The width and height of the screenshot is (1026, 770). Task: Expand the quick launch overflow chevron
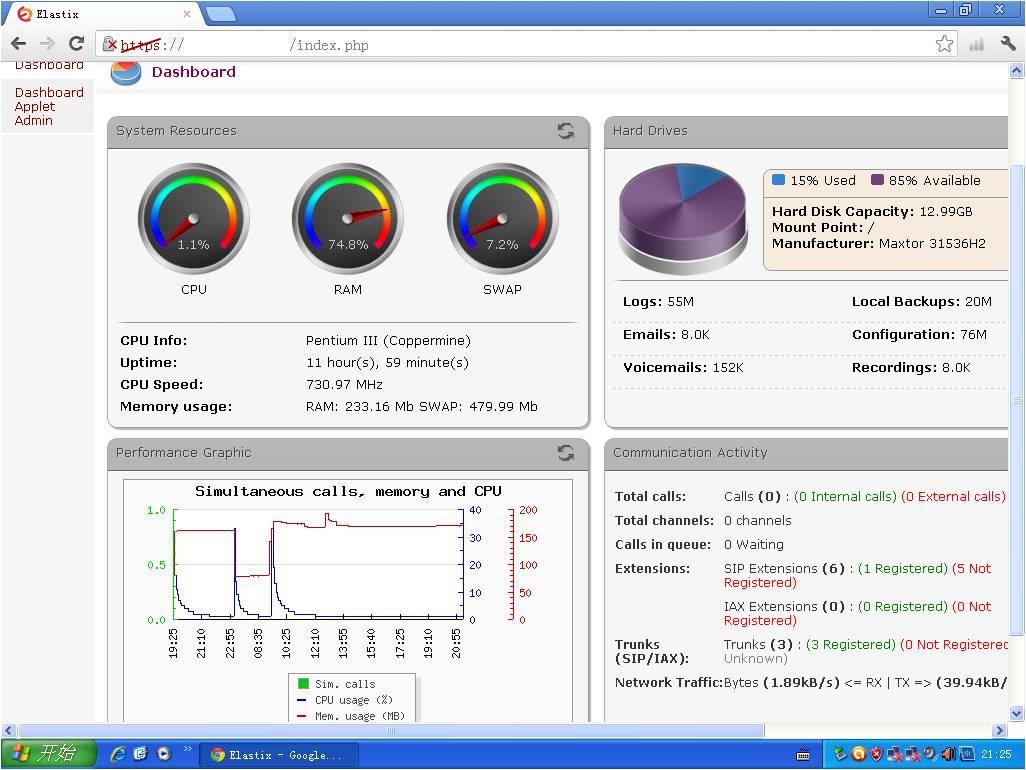[188, 749]
